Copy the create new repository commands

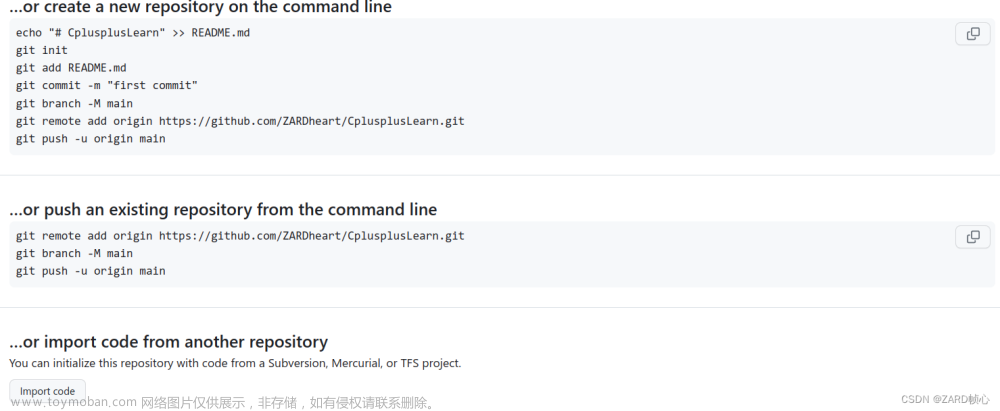tap(973, 34)
